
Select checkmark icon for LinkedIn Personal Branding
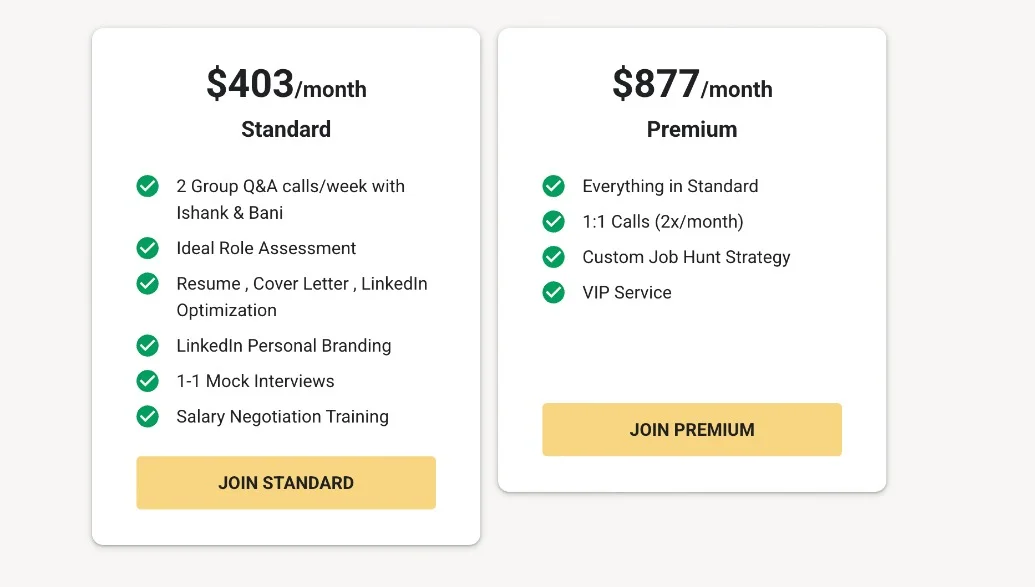(x=148, y=346)
